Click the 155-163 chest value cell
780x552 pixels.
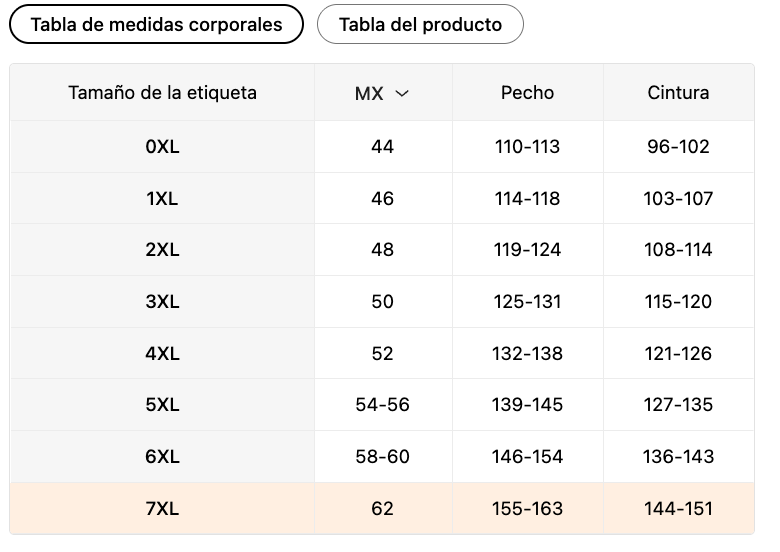tap(527, 508)
